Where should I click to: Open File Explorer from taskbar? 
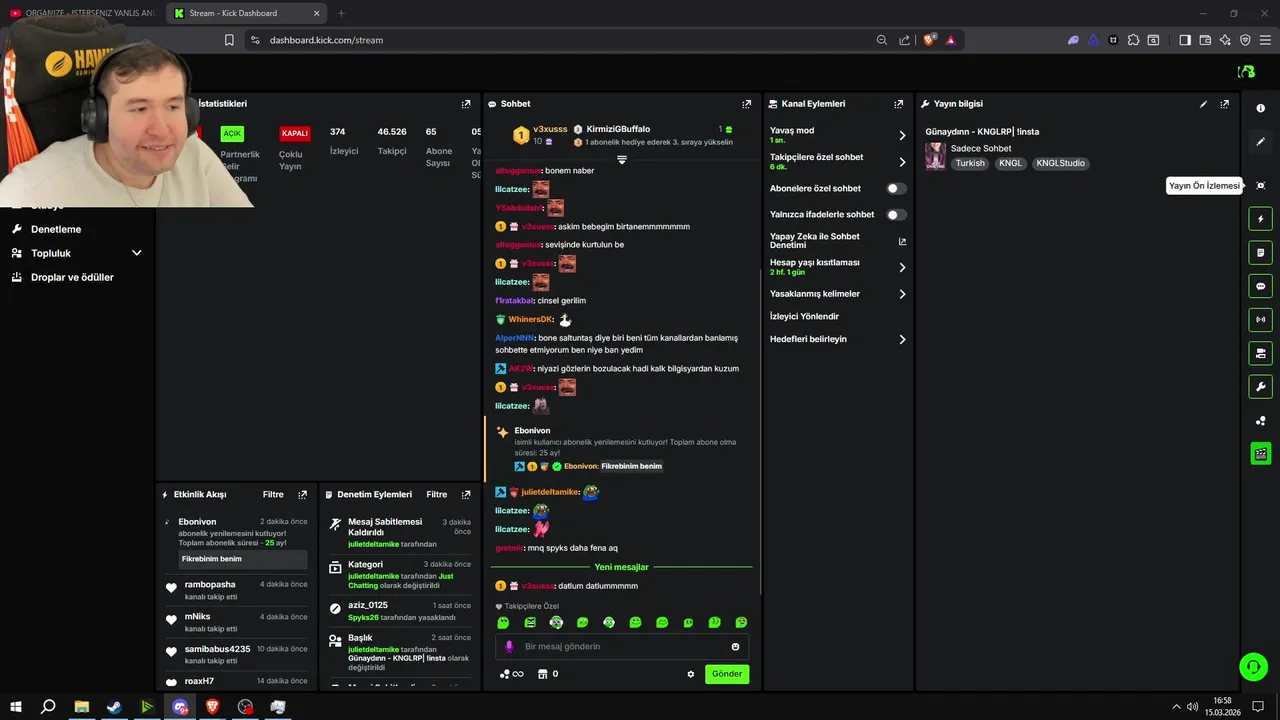coord(81,707)
